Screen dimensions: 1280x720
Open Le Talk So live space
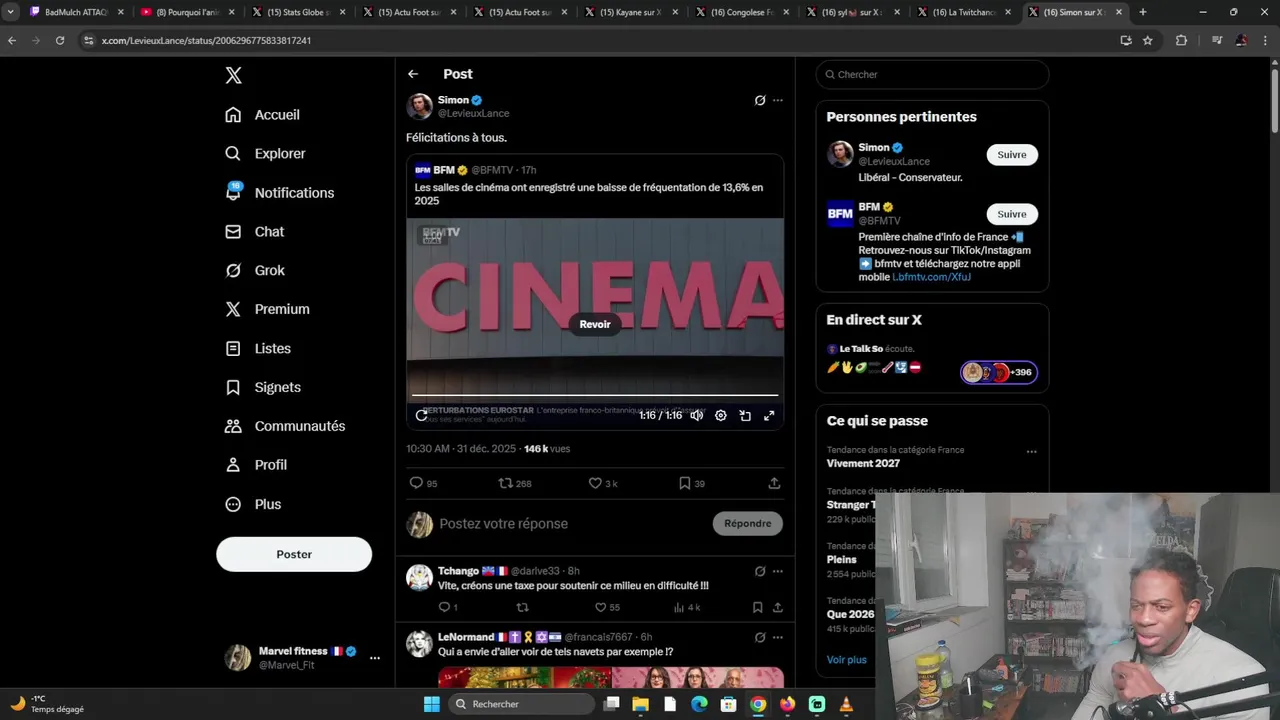[932, 361]
